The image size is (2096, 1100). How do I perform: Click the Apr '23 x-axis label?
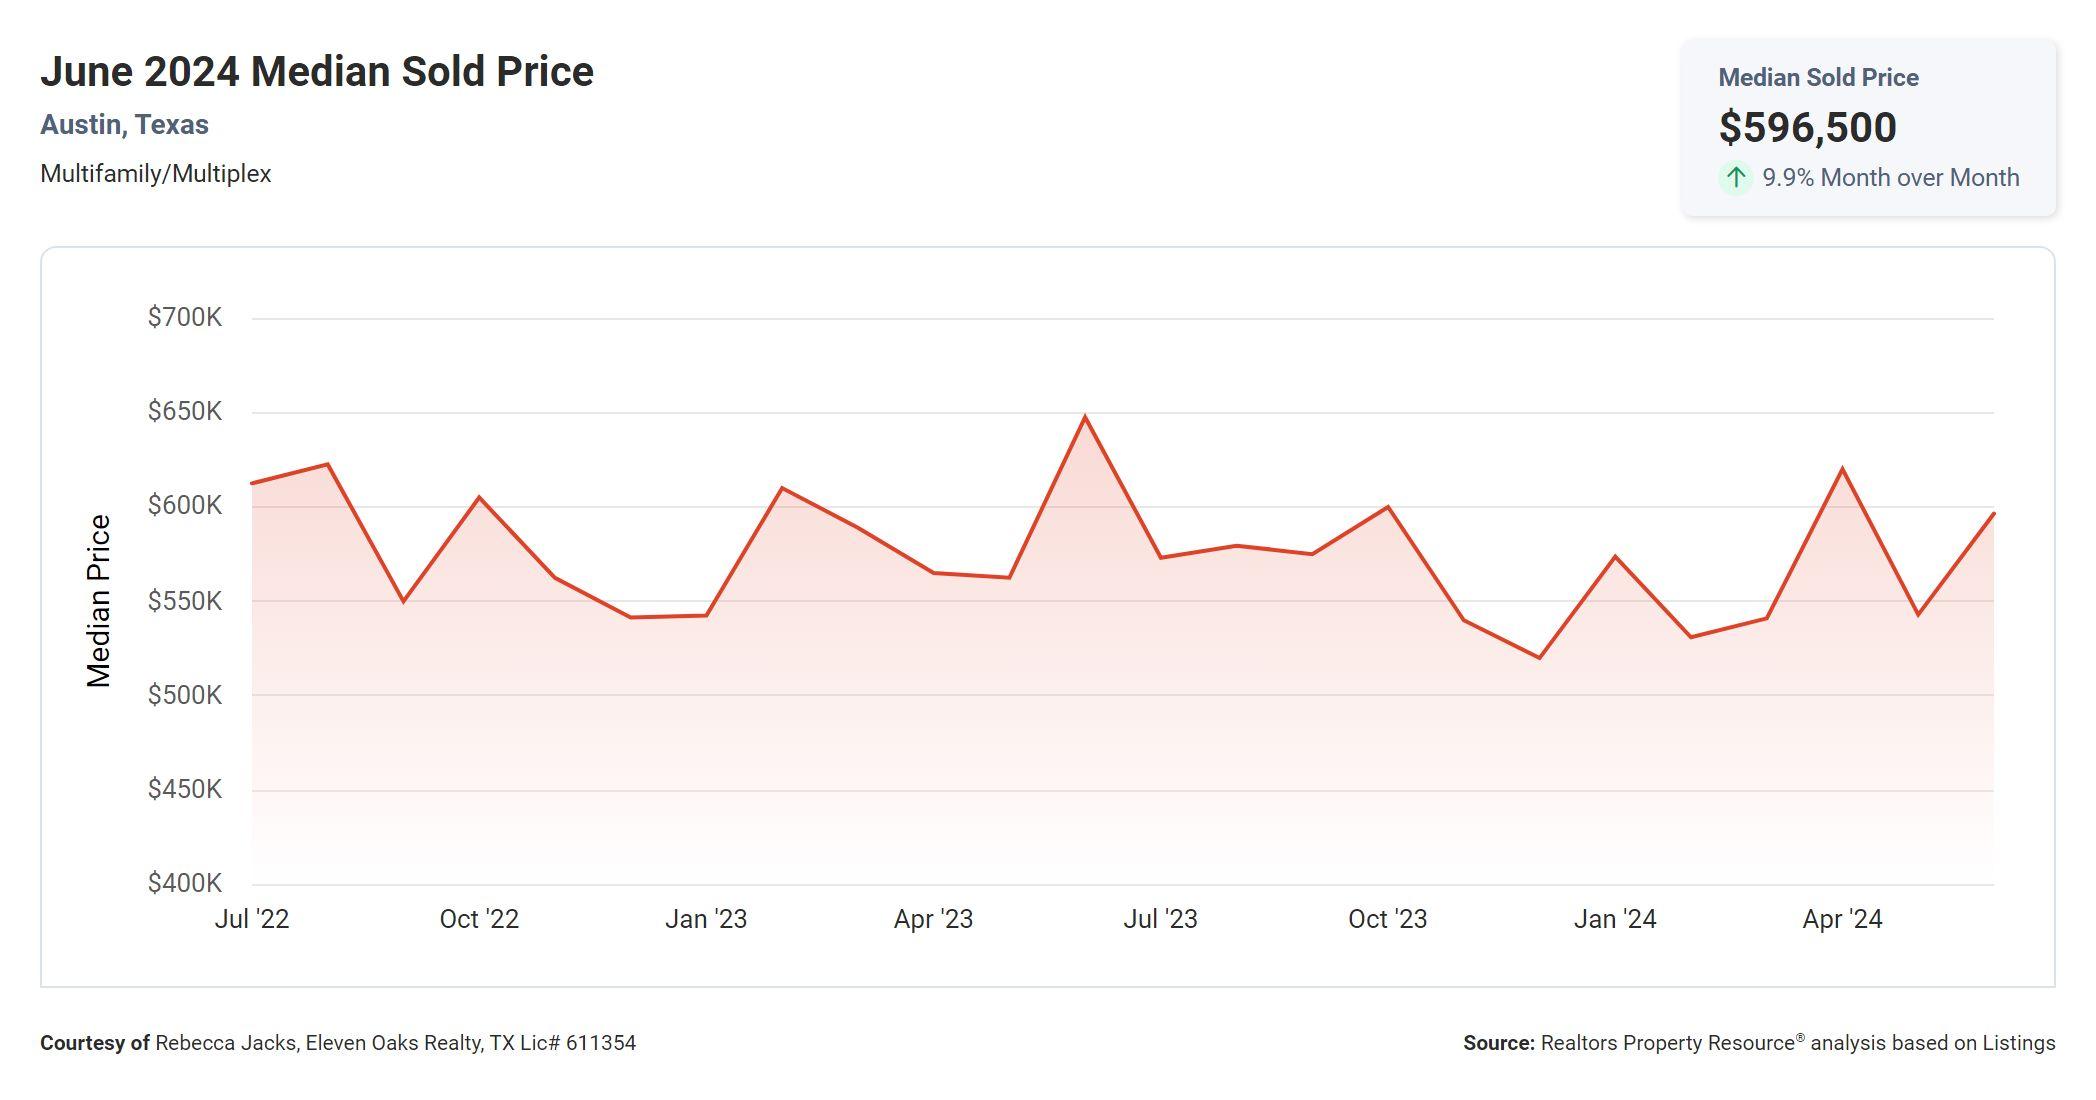pos(933,919)
